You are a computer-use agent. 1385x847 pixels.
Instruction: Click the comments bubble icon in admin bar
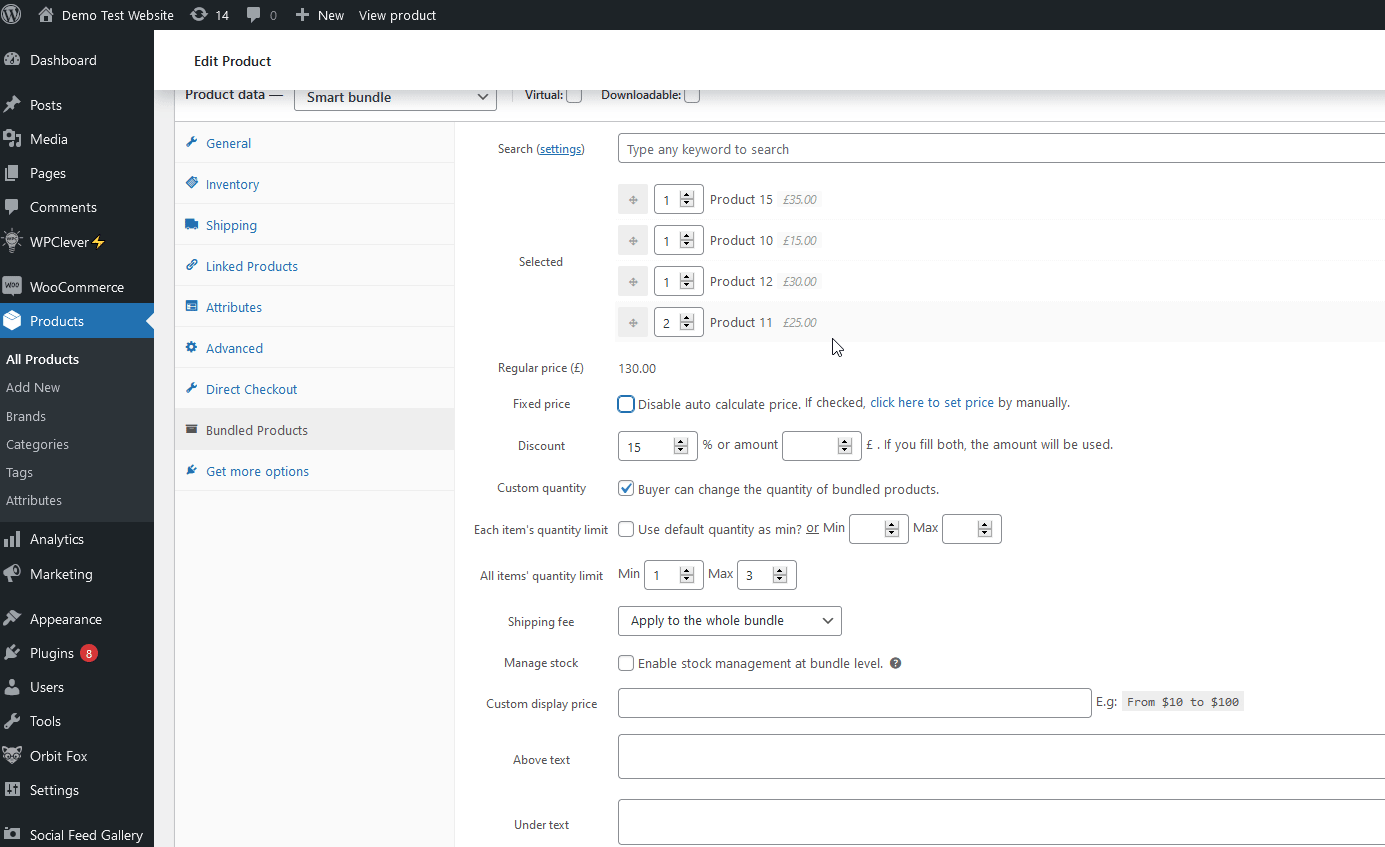click(254, 15)
